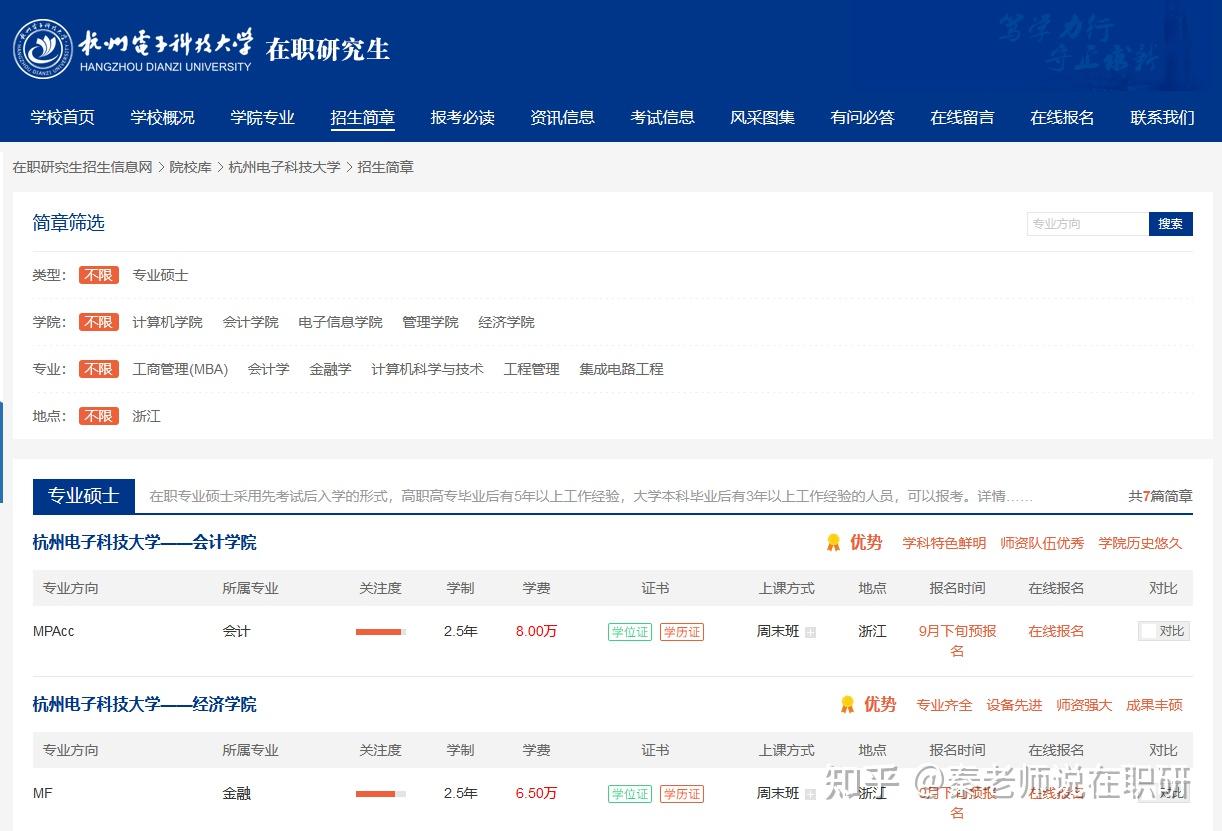Screen dimensions: 1222x831
Task: Click 9月下旬预报名 in the MPAcc row
Action: (x=958, y=641)
